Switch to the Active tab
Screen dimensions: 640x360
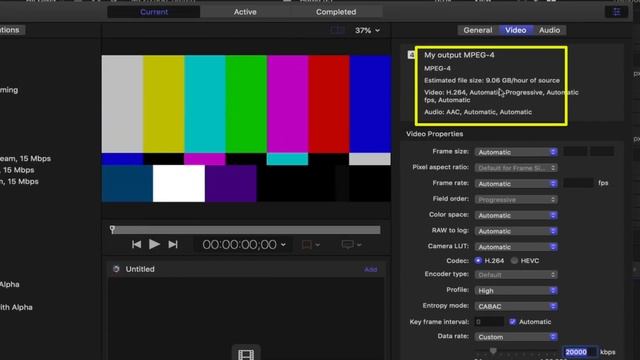[245, 12]
